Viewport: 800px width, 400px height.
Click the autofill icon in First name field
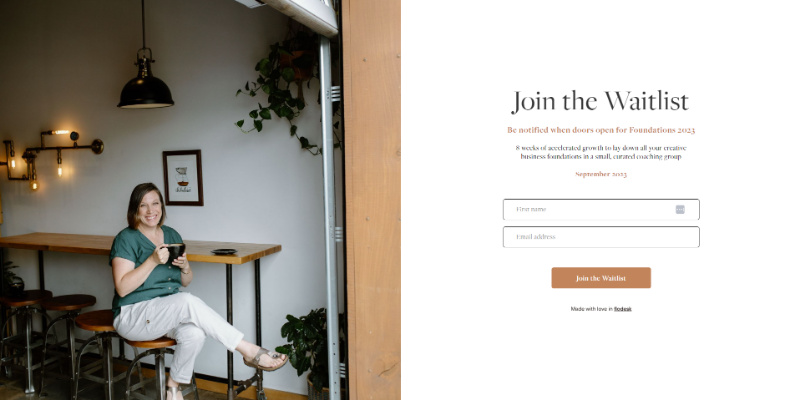tap(680, 209)
